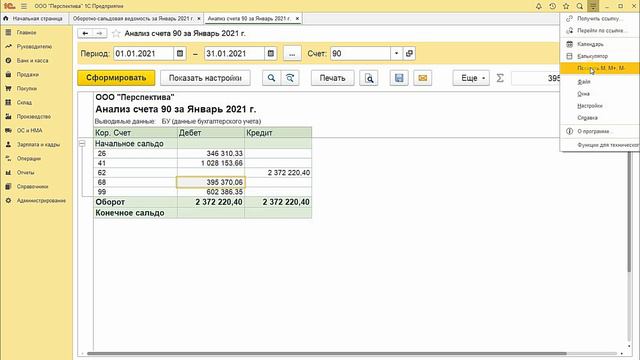Expand the account 90 dropdown arrow

pyautogui.click(x=396, y=53)
